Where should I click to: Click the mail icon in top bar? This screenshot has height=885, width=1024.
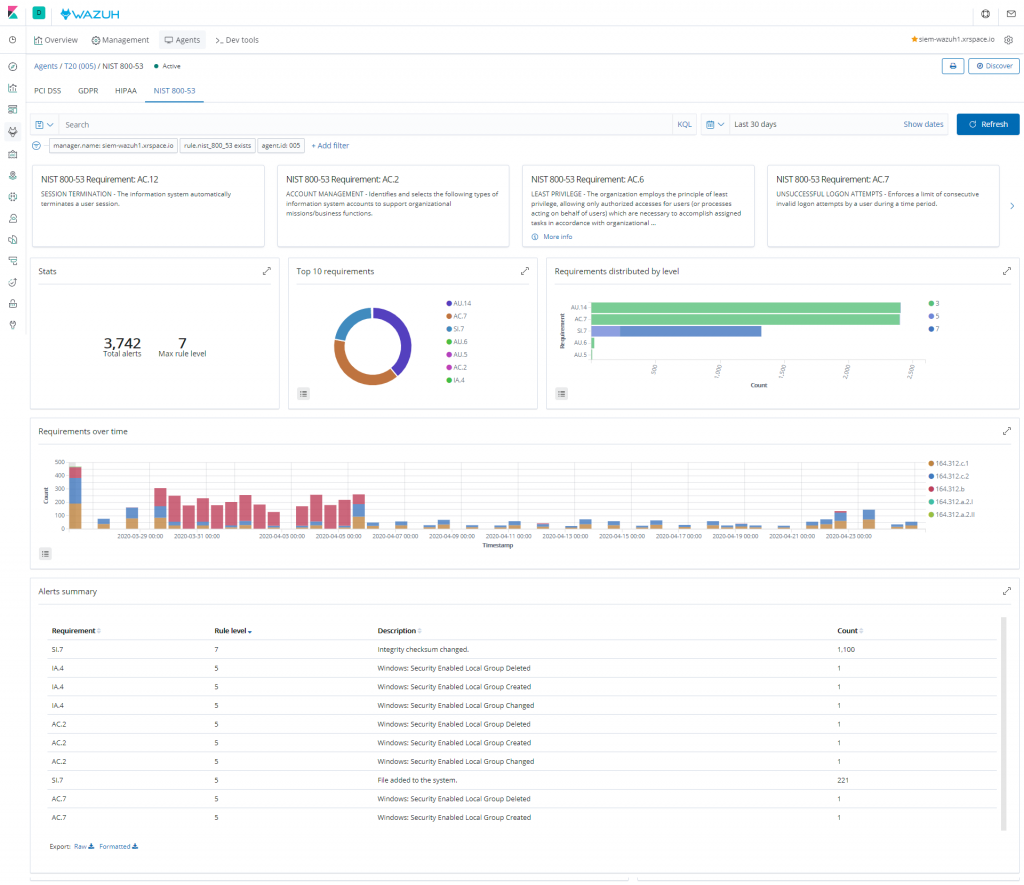tap(1011, 14)
